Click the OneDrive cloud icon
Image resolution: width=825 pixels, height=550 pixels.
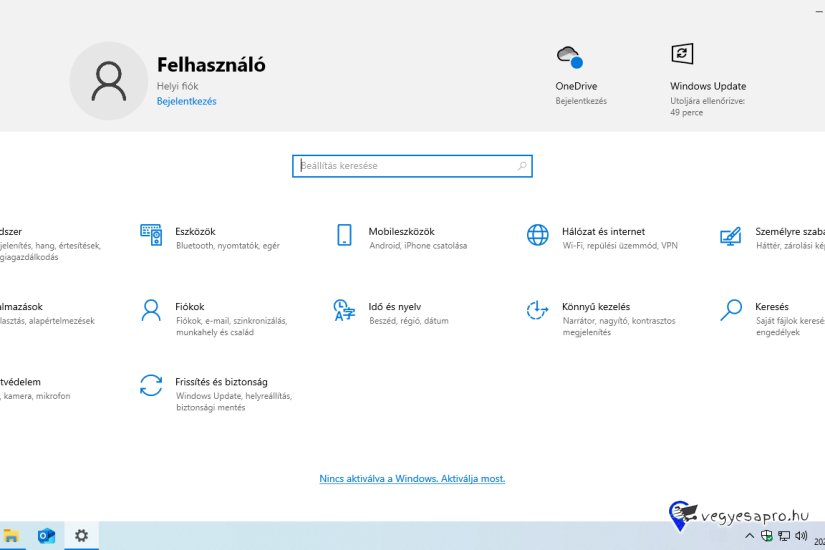pos(569,55)
